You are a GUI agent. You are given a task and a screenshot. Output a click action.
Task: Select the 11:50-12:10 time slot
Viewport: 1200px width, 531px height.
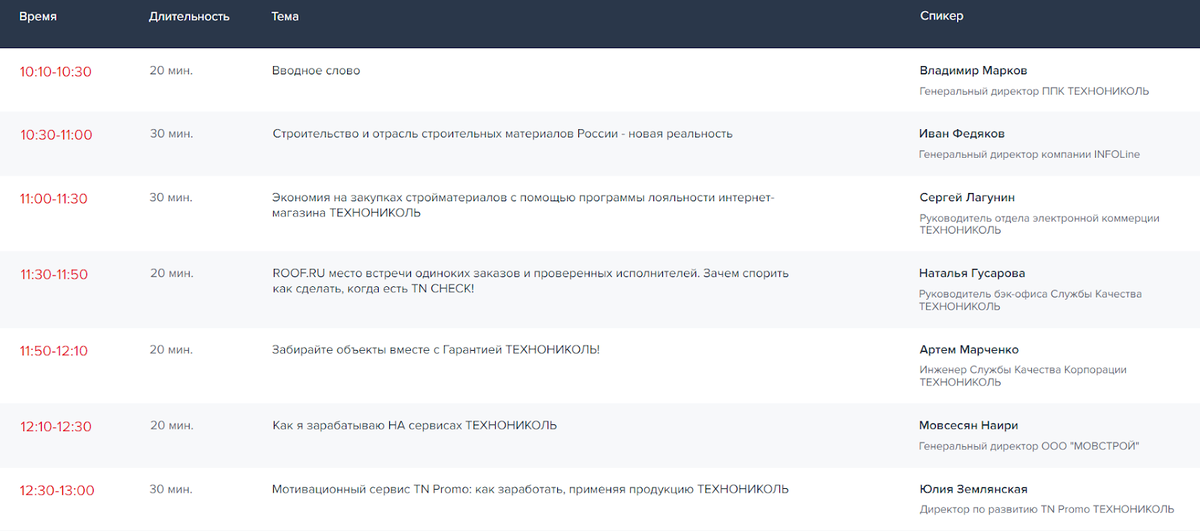54,350
